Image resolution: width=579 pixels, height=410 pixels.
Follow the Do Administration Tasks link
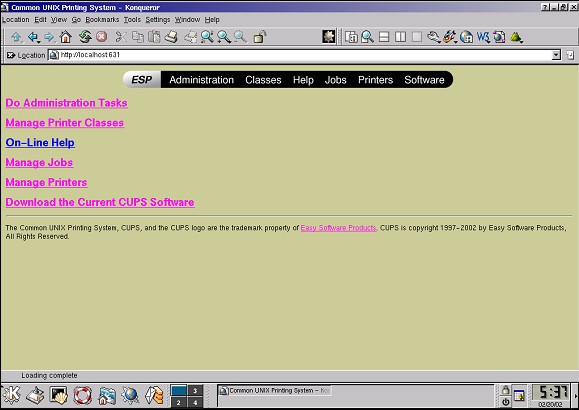66,103
